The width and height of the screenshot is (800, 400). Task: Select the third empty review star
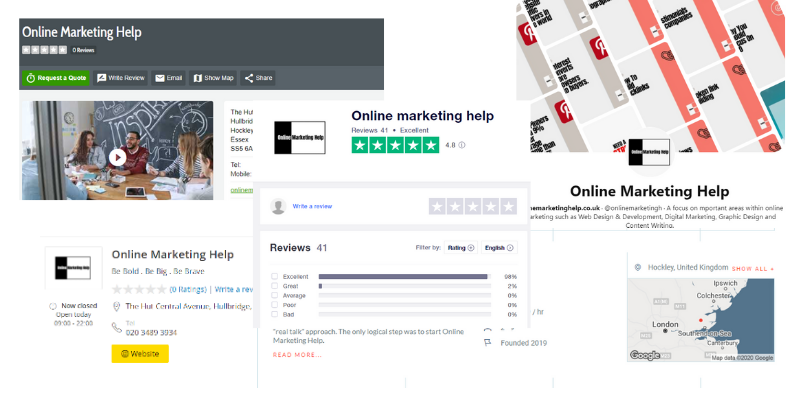(473, 207)
